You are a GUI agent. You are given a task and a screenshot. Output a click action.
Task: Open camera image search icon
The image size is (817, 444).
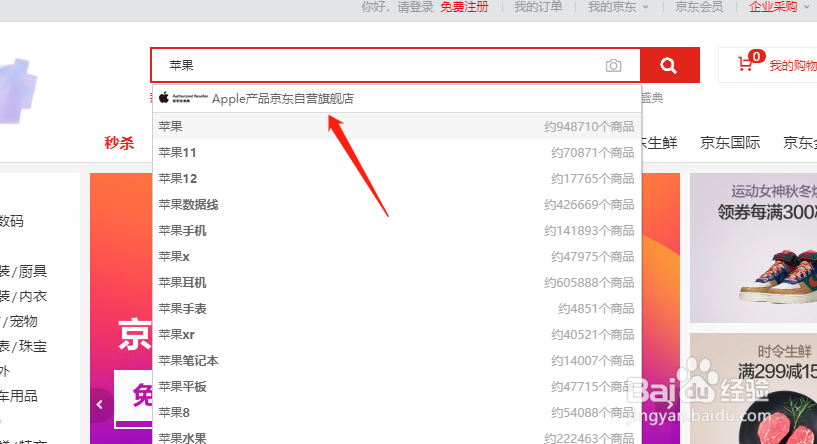(613, 66)
